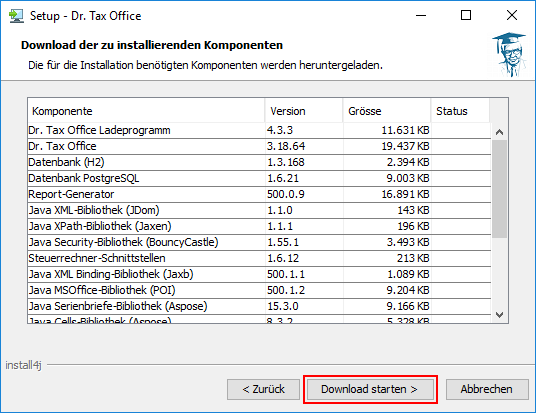Click the 19.437 KB size cell

(387, 146)
